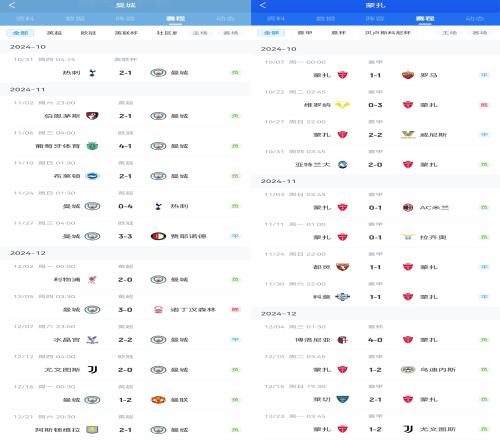
Task: Switch to the 数据 tab on the 蒙扎 page
Action: pos(325,19)
